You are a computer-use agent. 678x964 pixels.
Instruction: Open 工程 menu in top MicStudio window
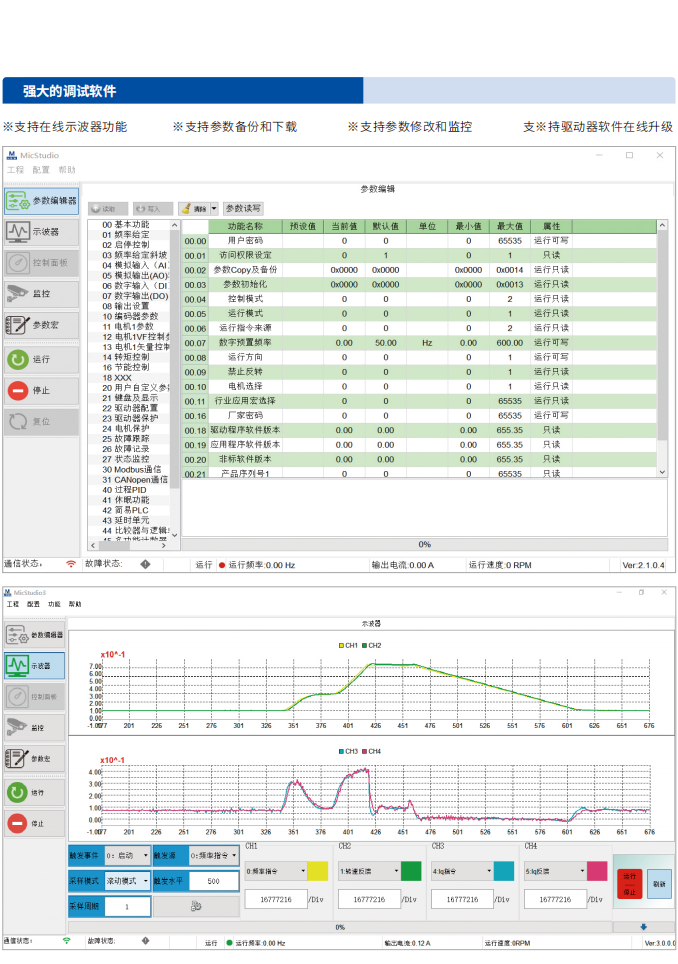pos(15,170)
